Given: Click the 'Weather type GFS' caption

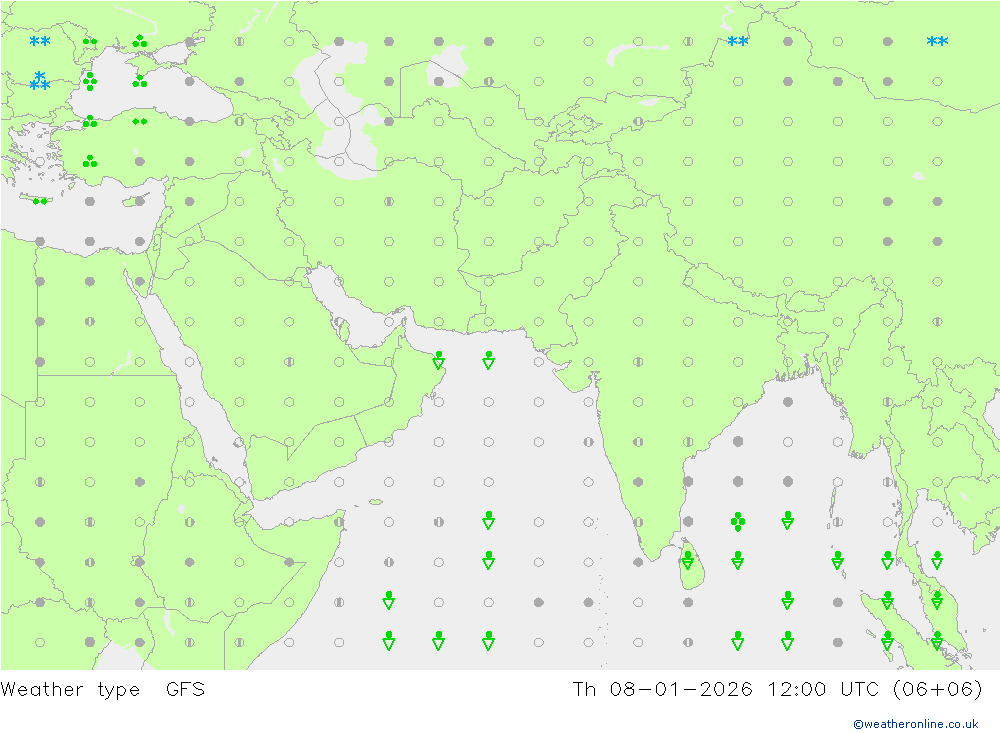Looking at the screenshot, I should pos(103,690).
